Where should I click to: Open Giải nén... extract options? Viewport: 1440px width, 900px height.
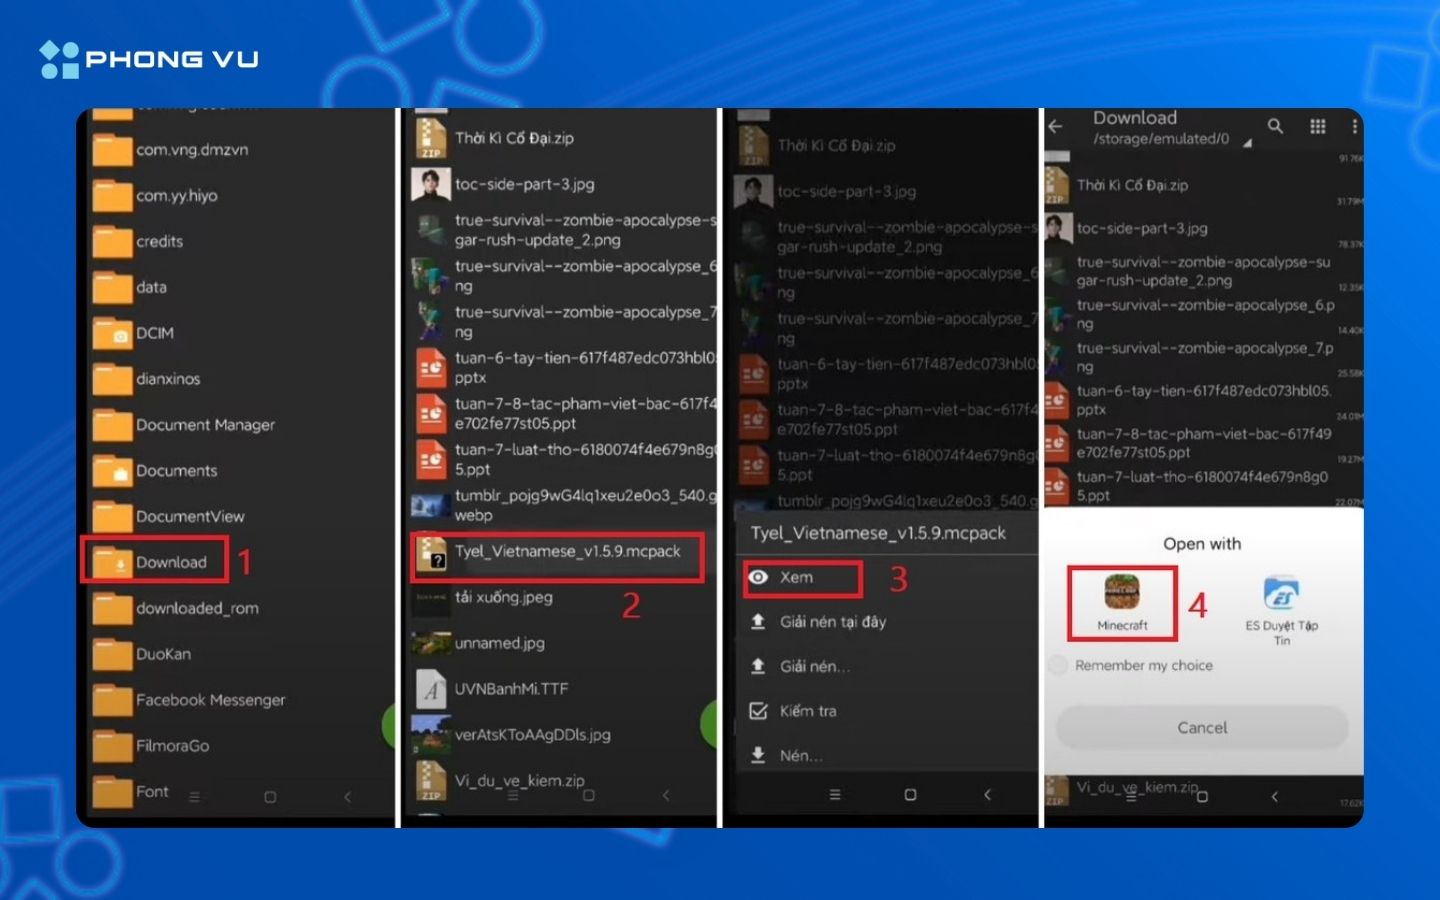(813, 666)
